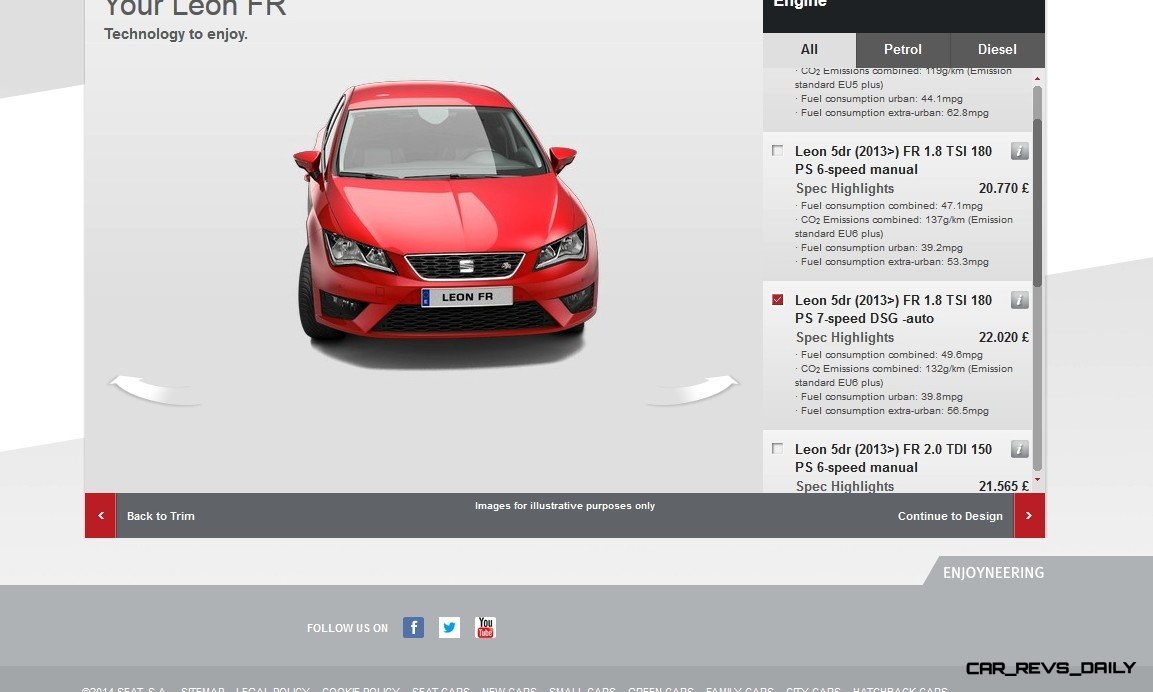Click 'Fuel consumption extra-urban: 62.8mpg'
Screen dimensions: 1153x692
point(894,113)
